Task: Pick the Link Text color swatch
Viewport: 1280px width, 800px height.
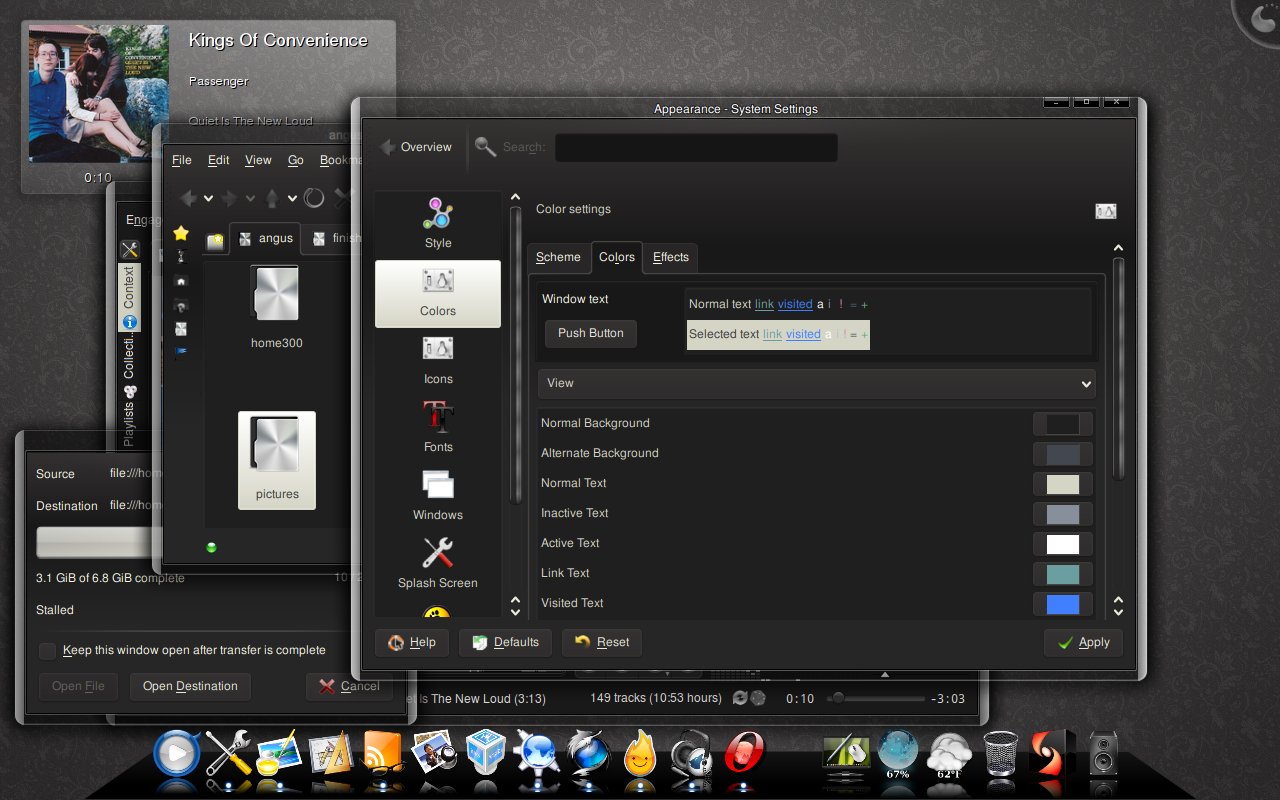Action: [x=1063, y=574]
